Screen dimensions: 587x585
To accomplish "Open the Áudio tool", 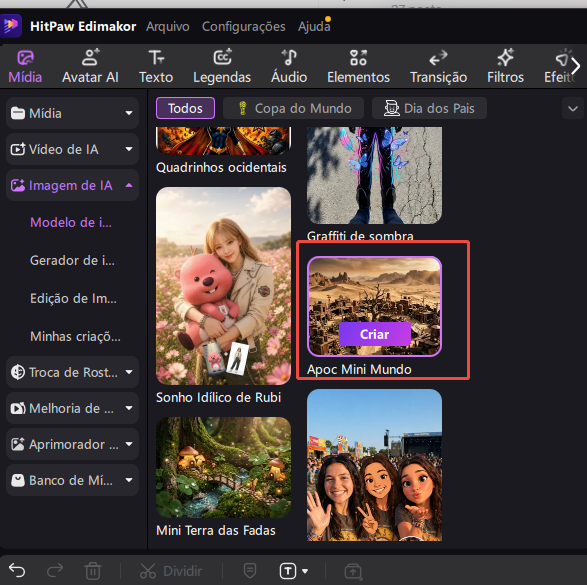I will (289, 67).
